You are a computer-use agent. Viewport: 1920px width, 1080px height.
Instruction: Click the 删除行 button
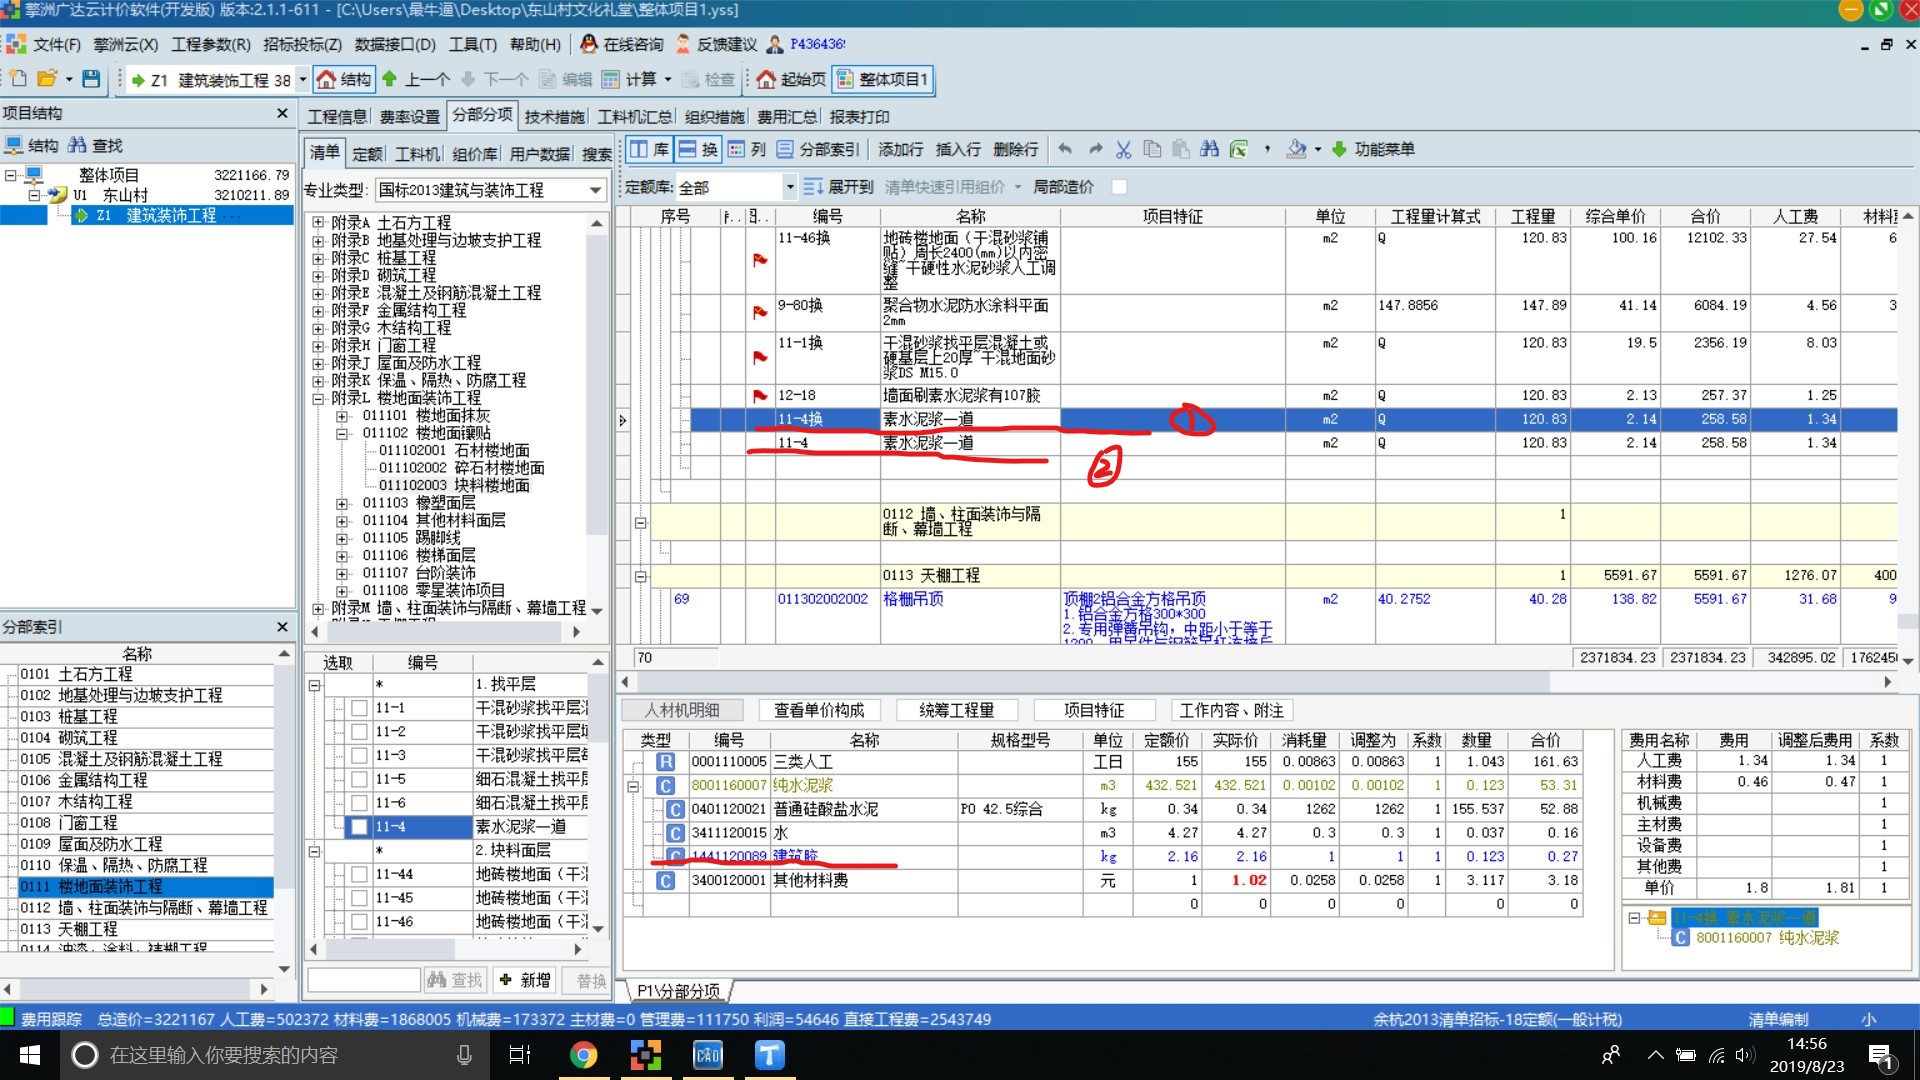pos(1016,149)
